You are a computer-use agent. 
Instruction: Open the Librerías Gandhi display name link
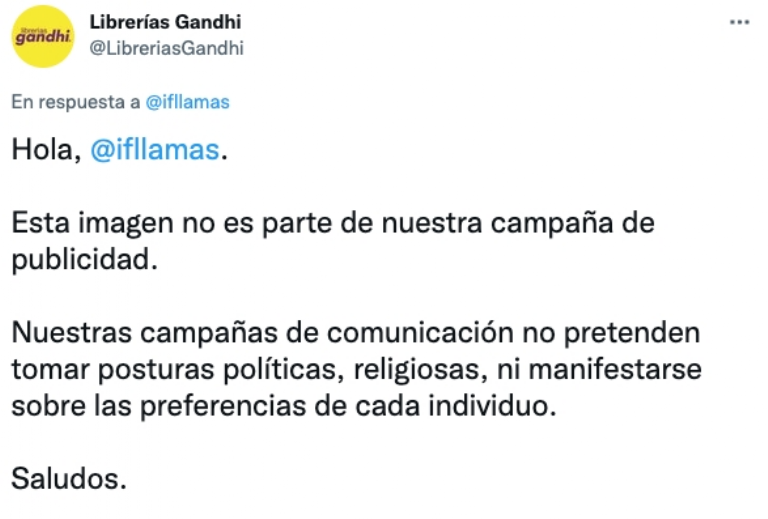(165, 22)
